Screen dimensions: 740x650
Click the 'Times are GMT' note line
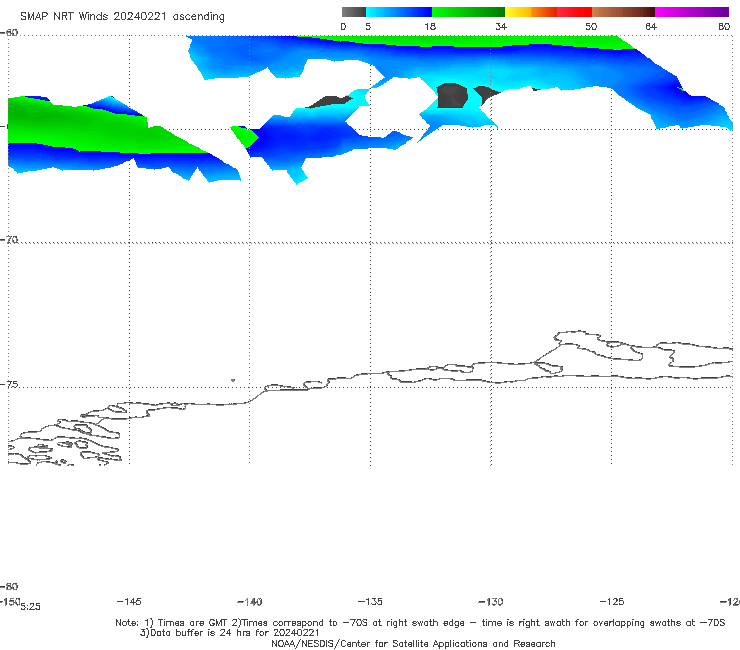click(x=420, y=623)
